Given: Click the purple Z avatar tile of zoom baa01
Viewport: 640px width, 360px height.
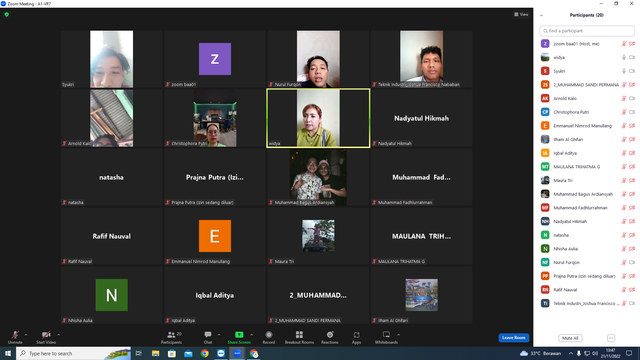Looking at the screenshot, I should tap(215, 59).
